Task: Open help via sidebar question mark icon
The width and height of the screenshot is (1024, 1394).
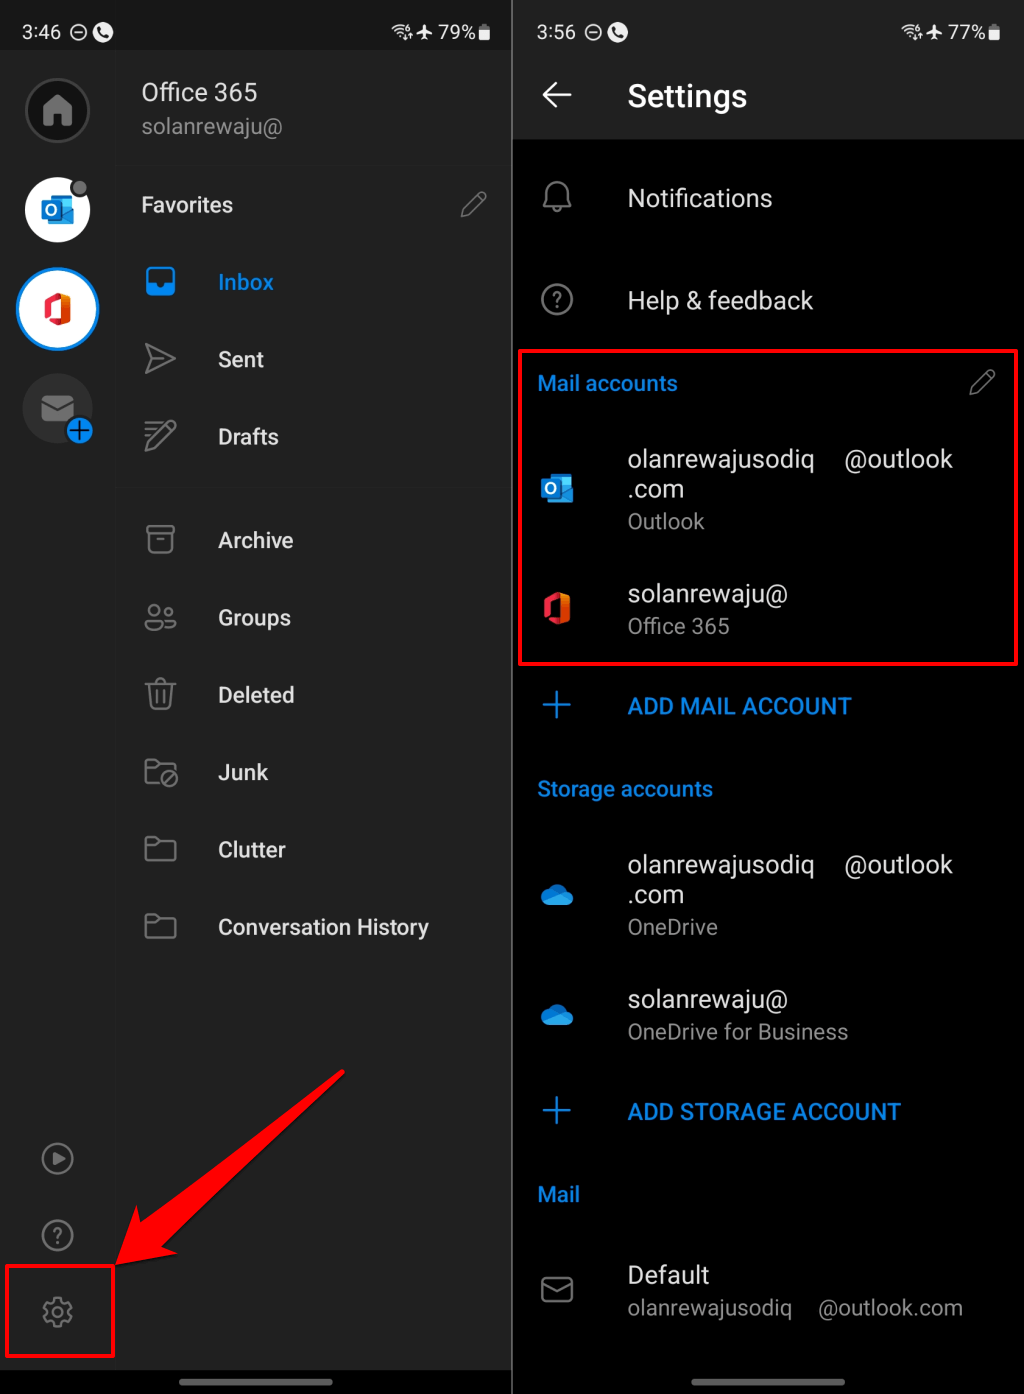Action: point(57,1236)
